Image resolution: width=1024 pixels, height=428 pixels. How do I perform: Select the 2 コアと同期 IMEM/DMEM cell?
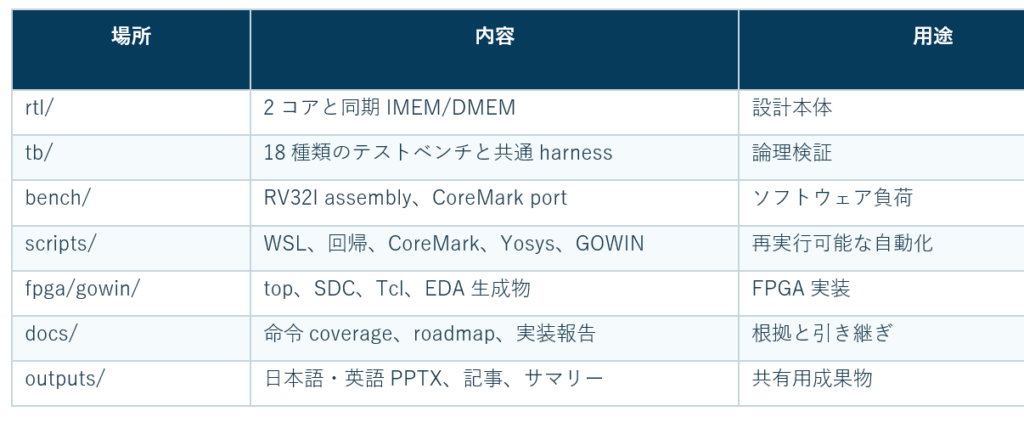pos(494,112)
